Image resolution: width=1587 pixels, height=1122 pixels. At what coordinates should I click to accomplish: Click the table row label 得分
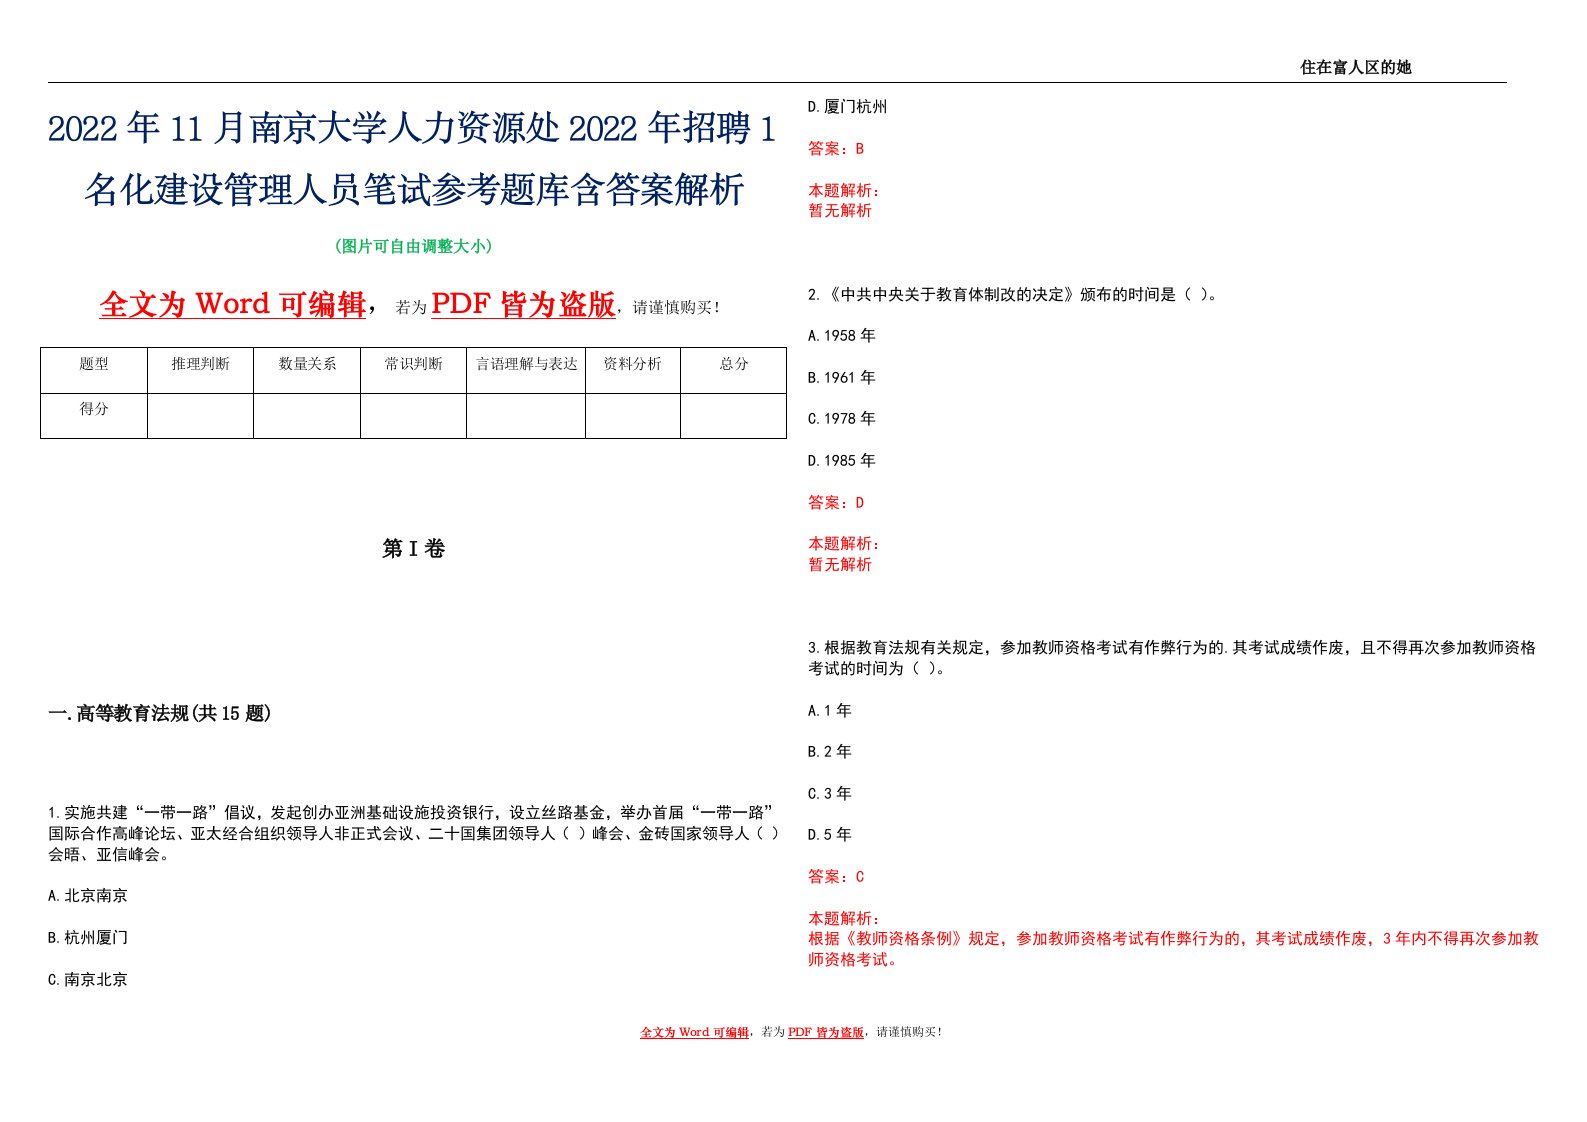(x=94, y=409)
